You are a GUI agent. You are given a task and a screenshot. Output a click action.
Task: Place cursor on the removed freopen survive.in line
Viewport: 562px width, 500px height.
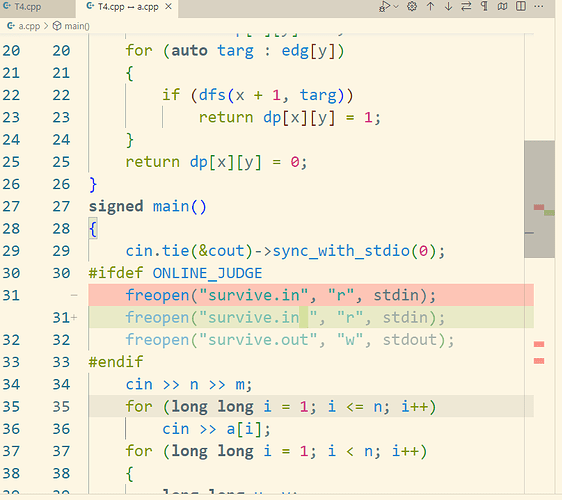click(281, 295)
